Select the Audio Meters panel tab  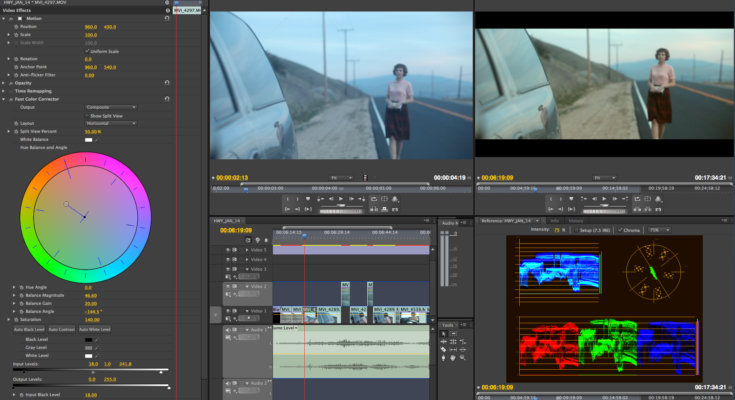coord(450,223)
